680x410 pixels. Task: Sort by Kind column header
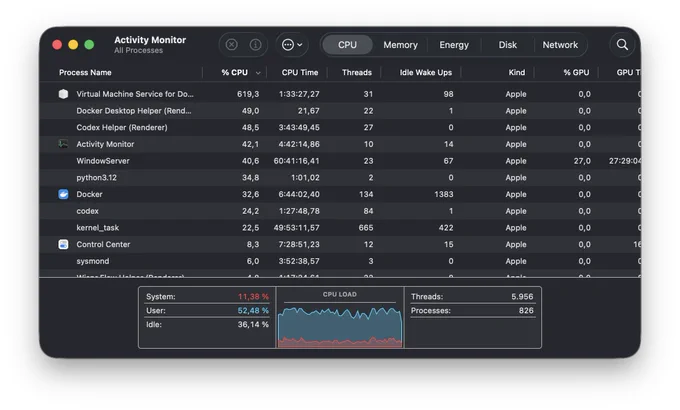[517, 72]
